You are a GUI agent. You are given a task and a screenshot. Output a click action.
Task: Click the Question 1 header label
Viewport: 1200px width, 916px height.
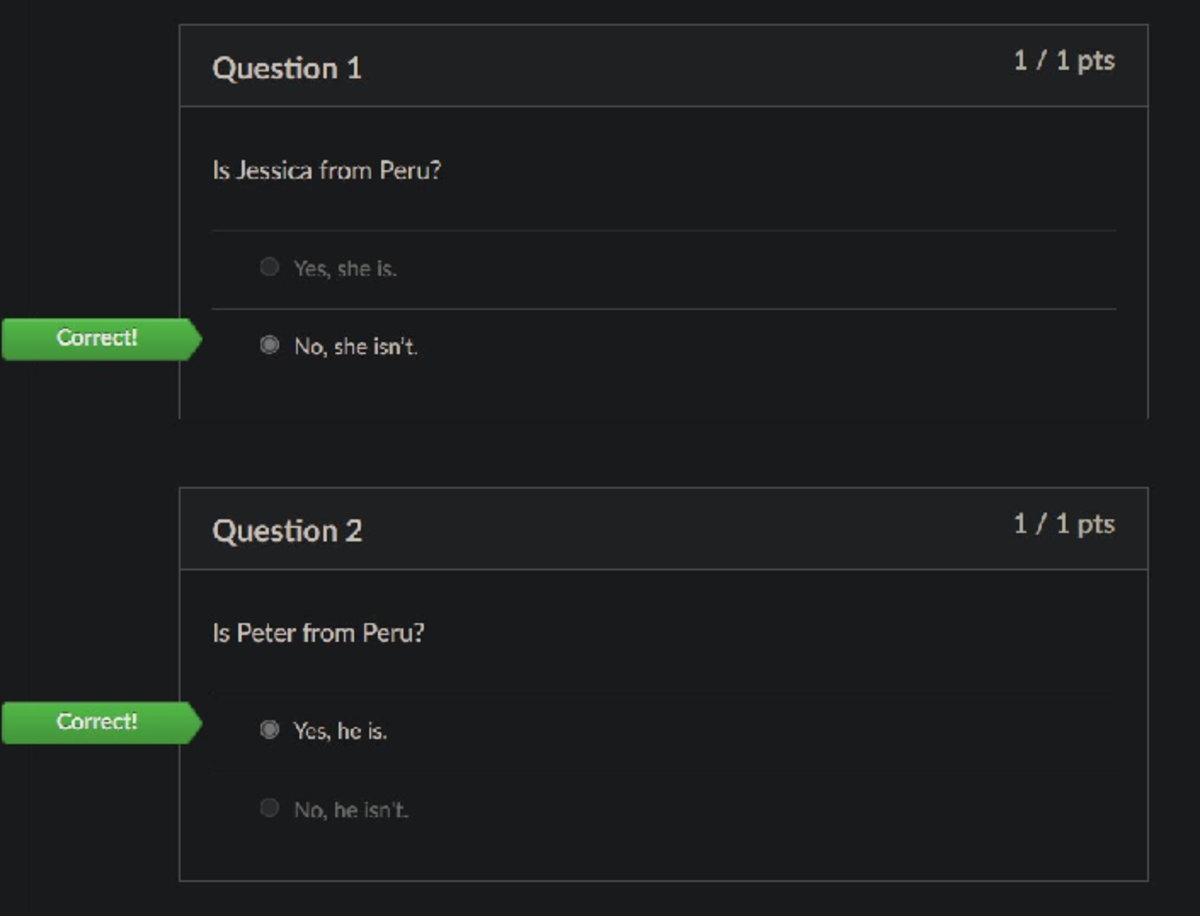point(288,67)
